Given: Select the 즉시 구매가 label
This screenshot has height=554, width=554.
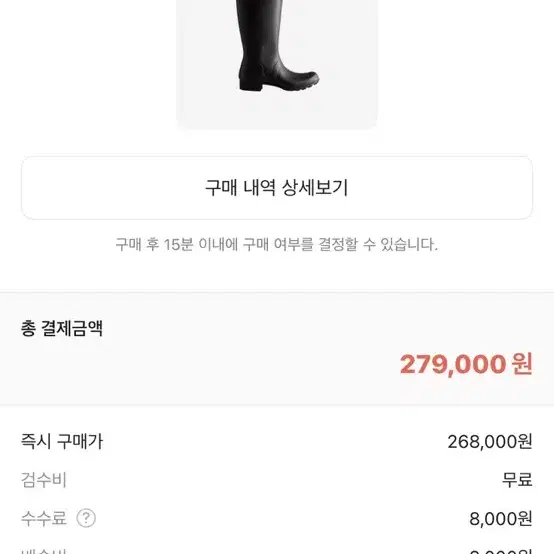Looking at the screenshot, I should pyautogui.click(x=62, y=441).
